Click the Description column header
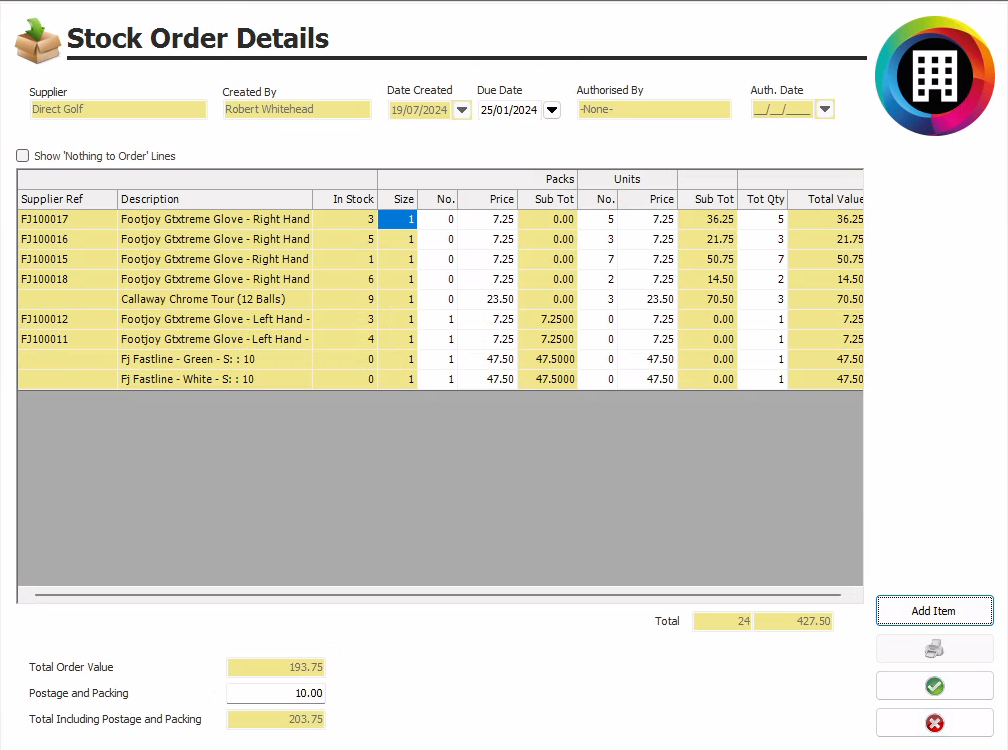The width and height of the screenshot is (1008, 750). click(215, 199)
